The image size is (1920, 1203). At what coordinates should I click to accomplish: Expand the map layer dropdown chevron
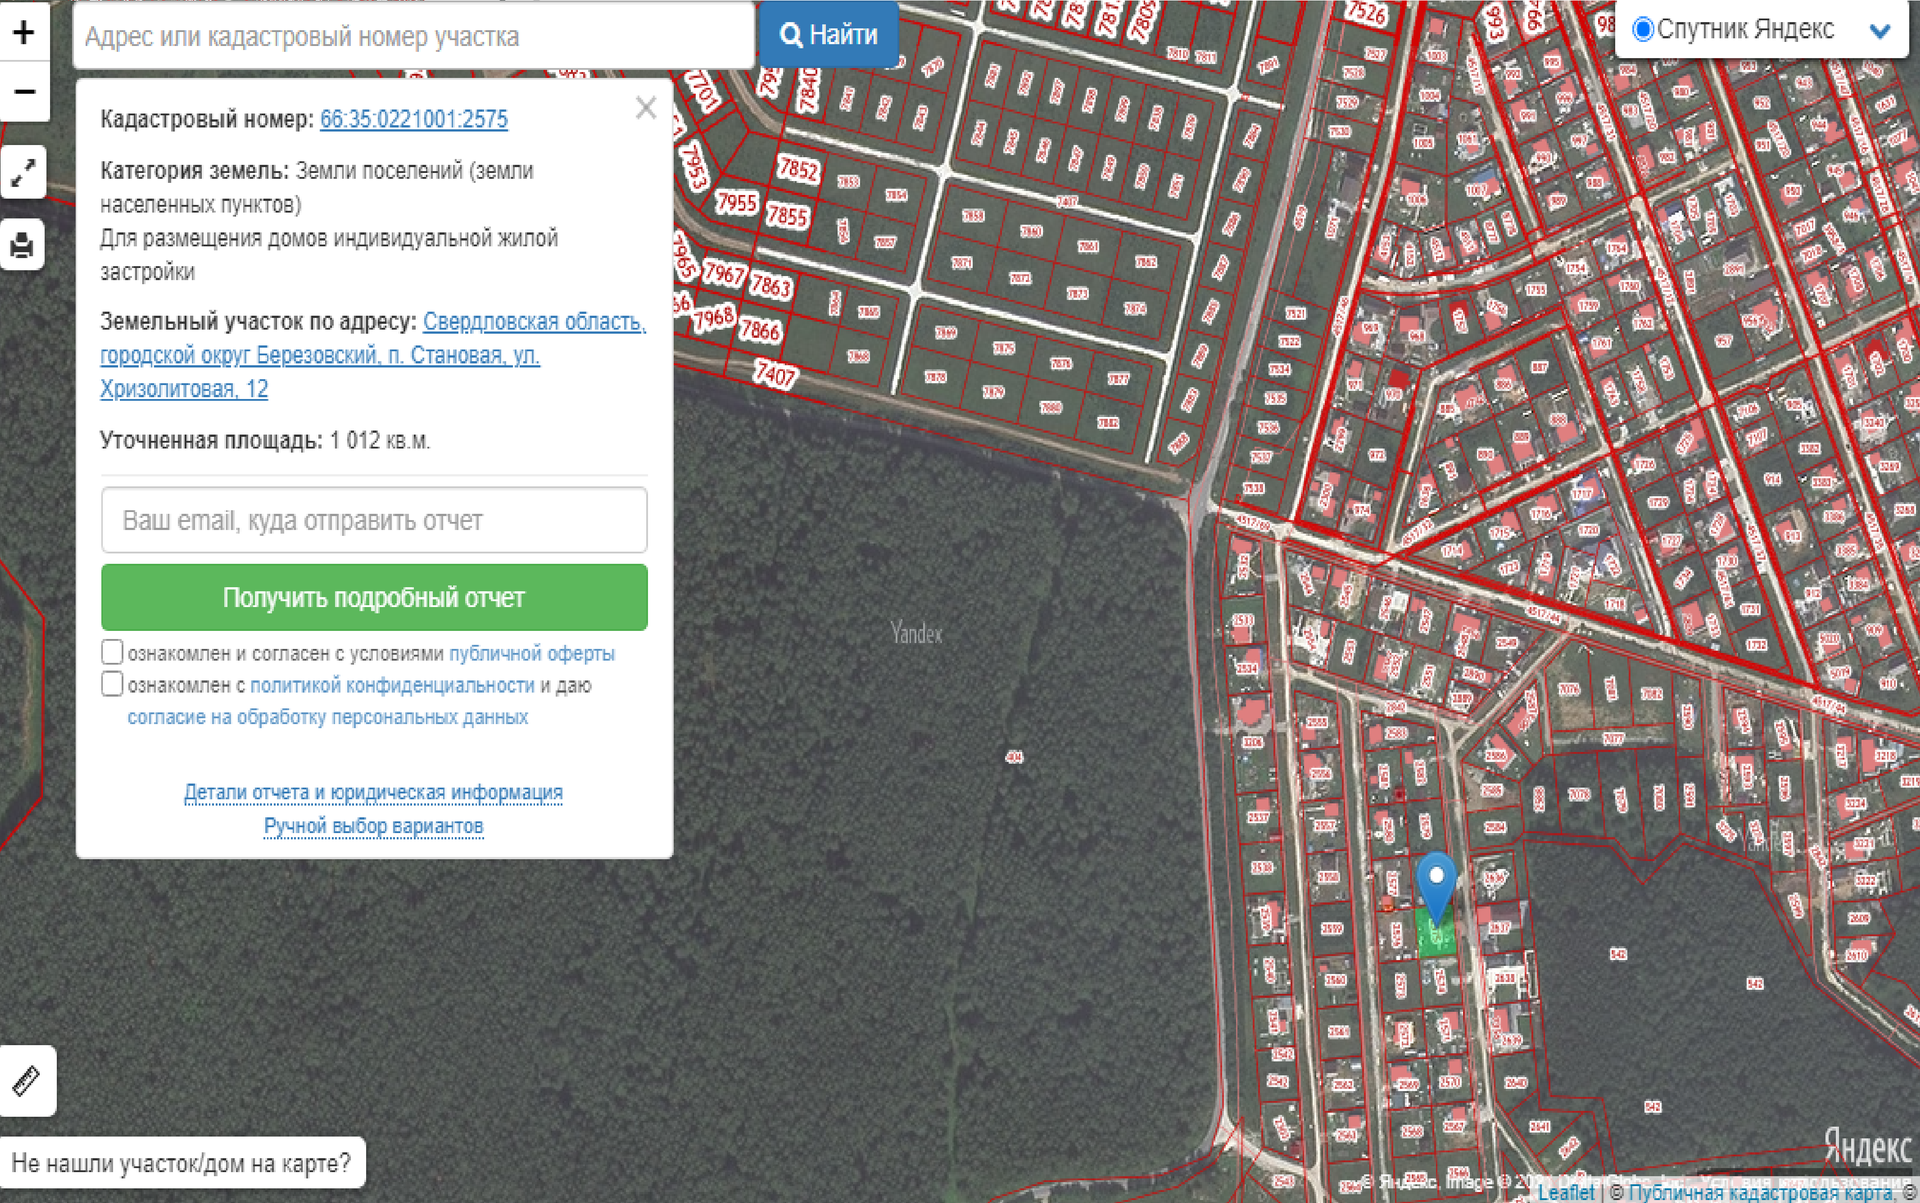click(x=1880, y=30)
